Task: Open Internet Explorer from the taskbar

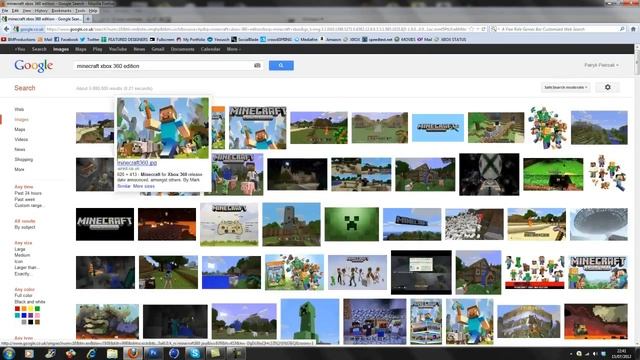Action: [91, 353]
